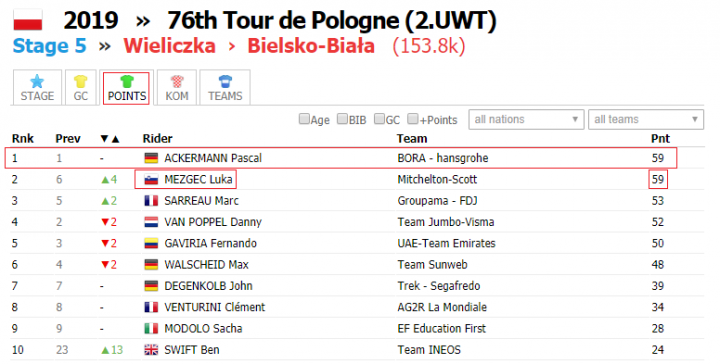Image resolution: width=720 pixels, height=364 pixels.
Task: Click the up/down arrows column header
Action: pos(110,139)
